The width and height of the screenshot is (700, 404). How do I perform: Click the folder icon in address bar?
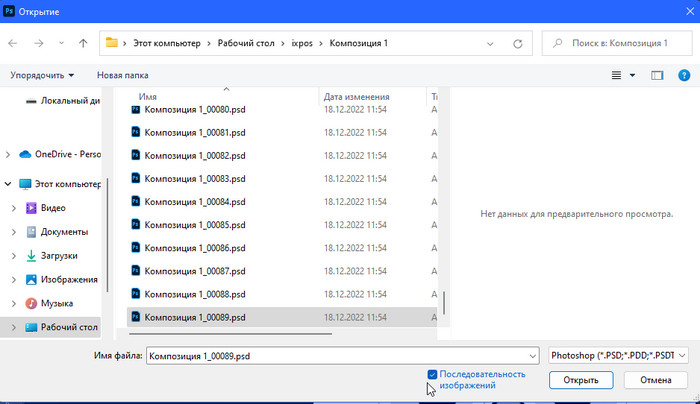point(112,43)
